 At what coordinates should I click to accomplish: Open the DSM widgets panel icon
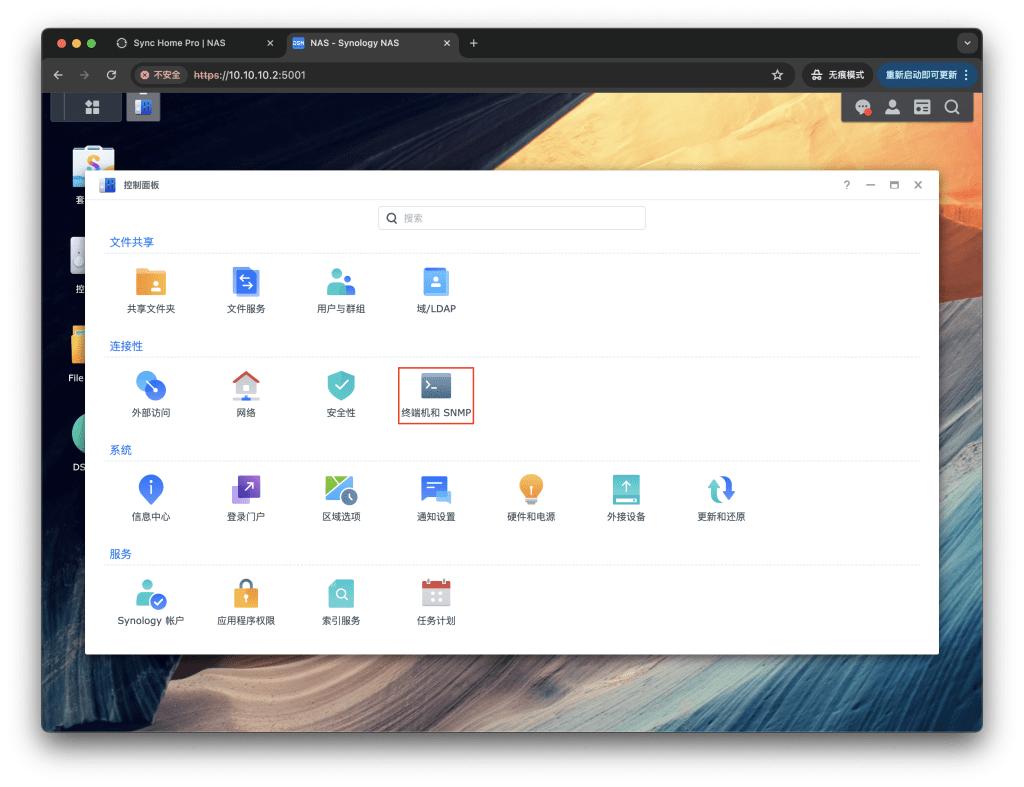[x=922, y=107]
